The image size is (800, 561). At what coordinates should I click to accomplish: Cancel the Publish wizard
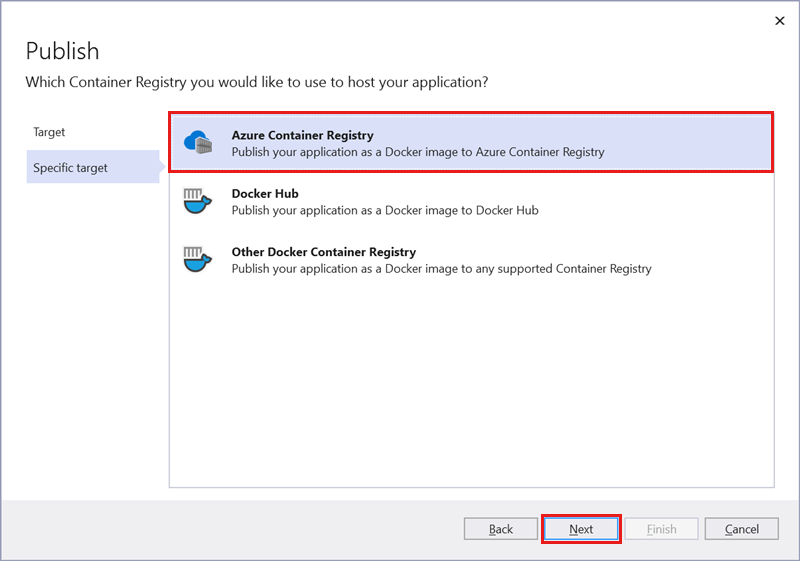click(x=741, y=529)
